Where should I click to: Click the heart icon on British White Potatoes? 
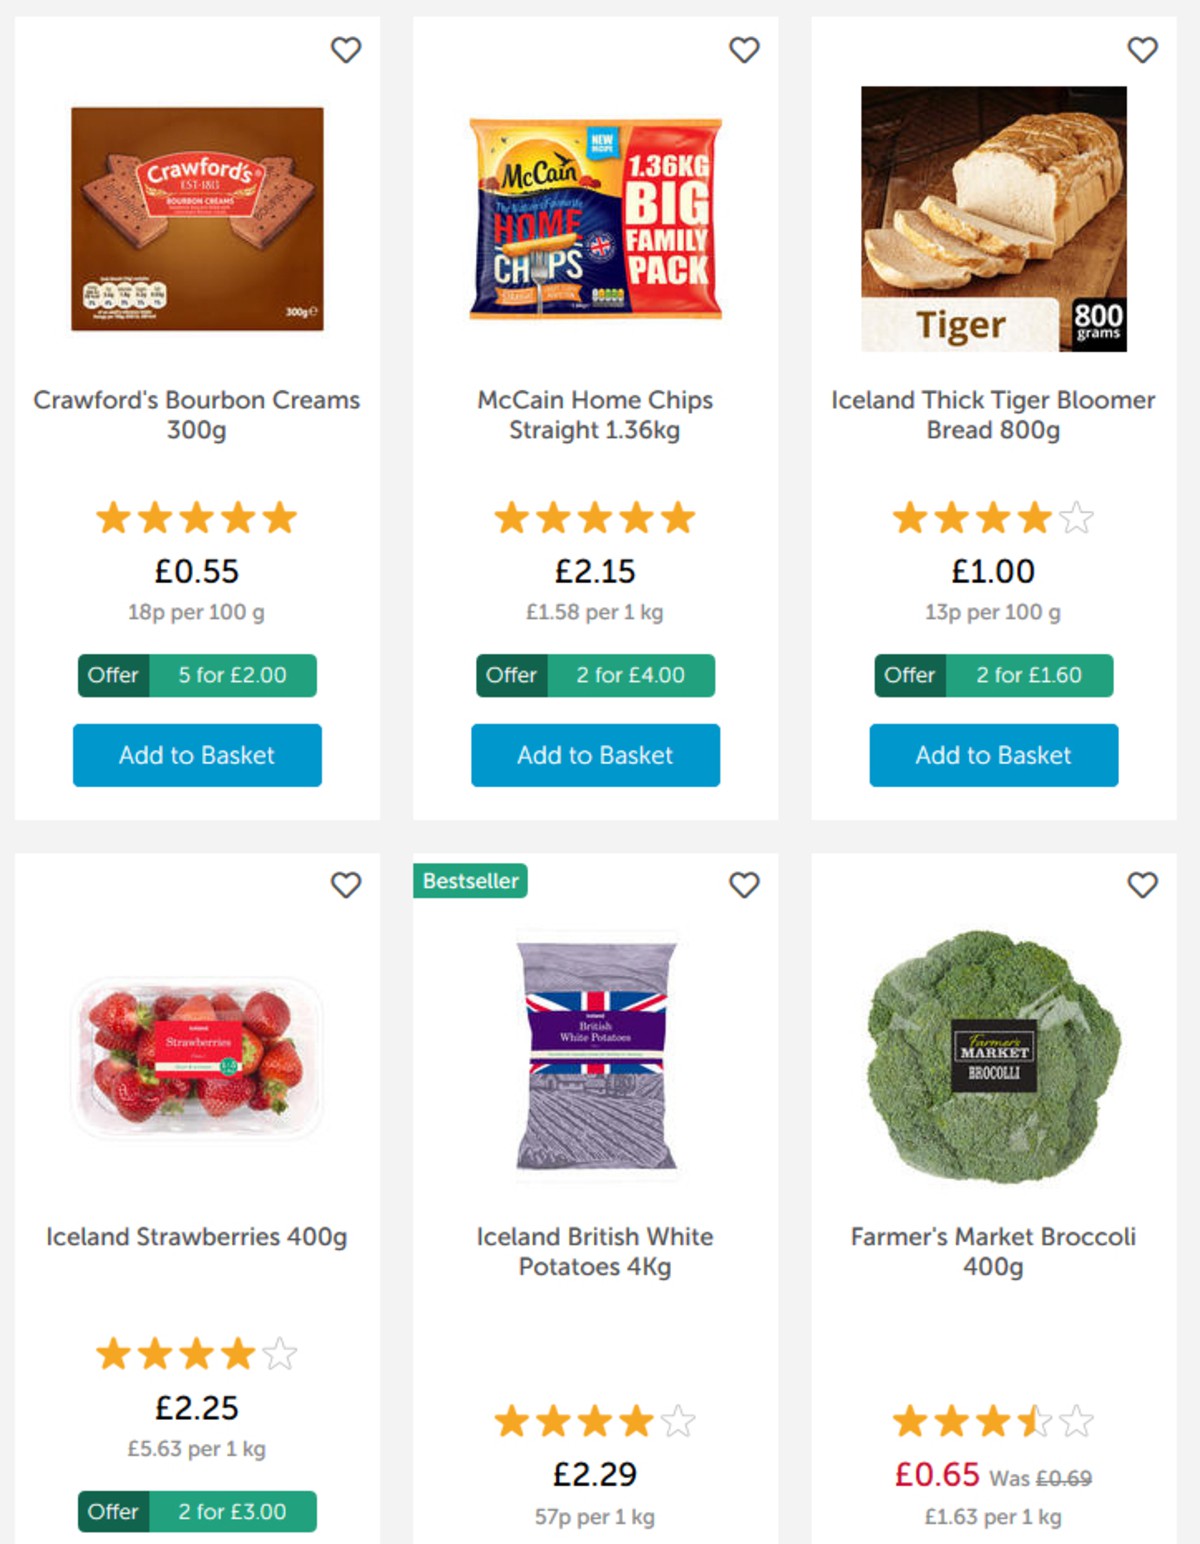(x=744, y=885)
